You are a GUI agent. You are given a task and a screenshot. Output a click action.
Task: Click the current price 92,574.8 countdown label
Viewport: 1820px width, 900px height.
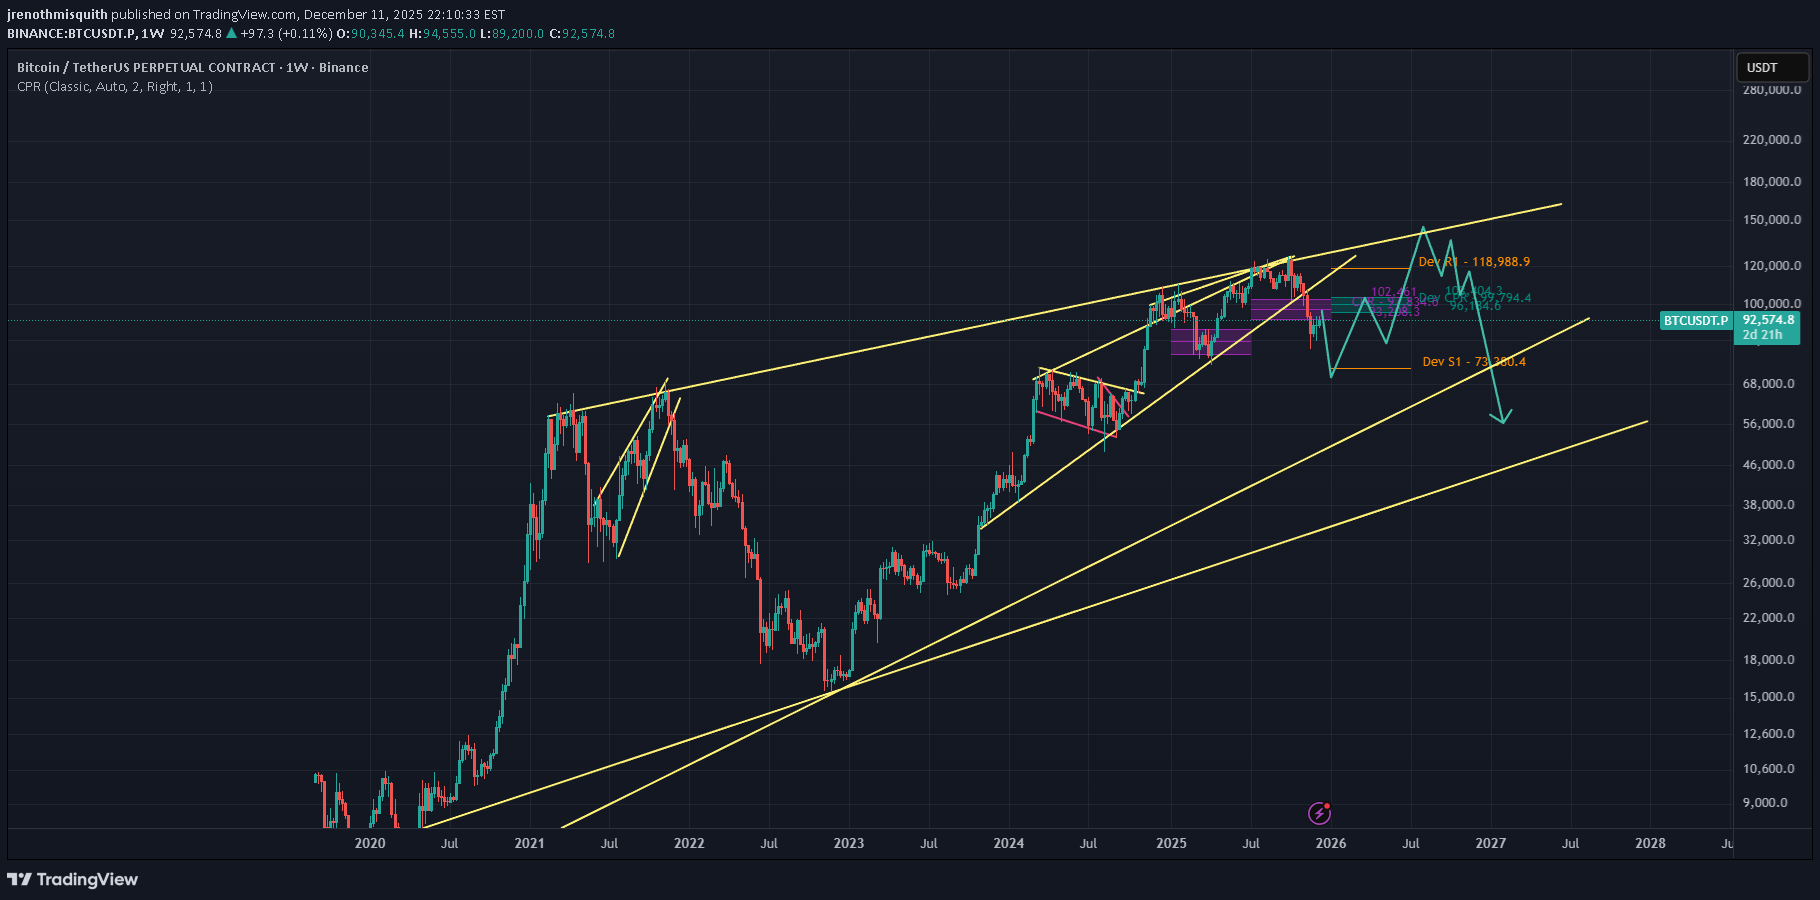[x=1767, y=327]
